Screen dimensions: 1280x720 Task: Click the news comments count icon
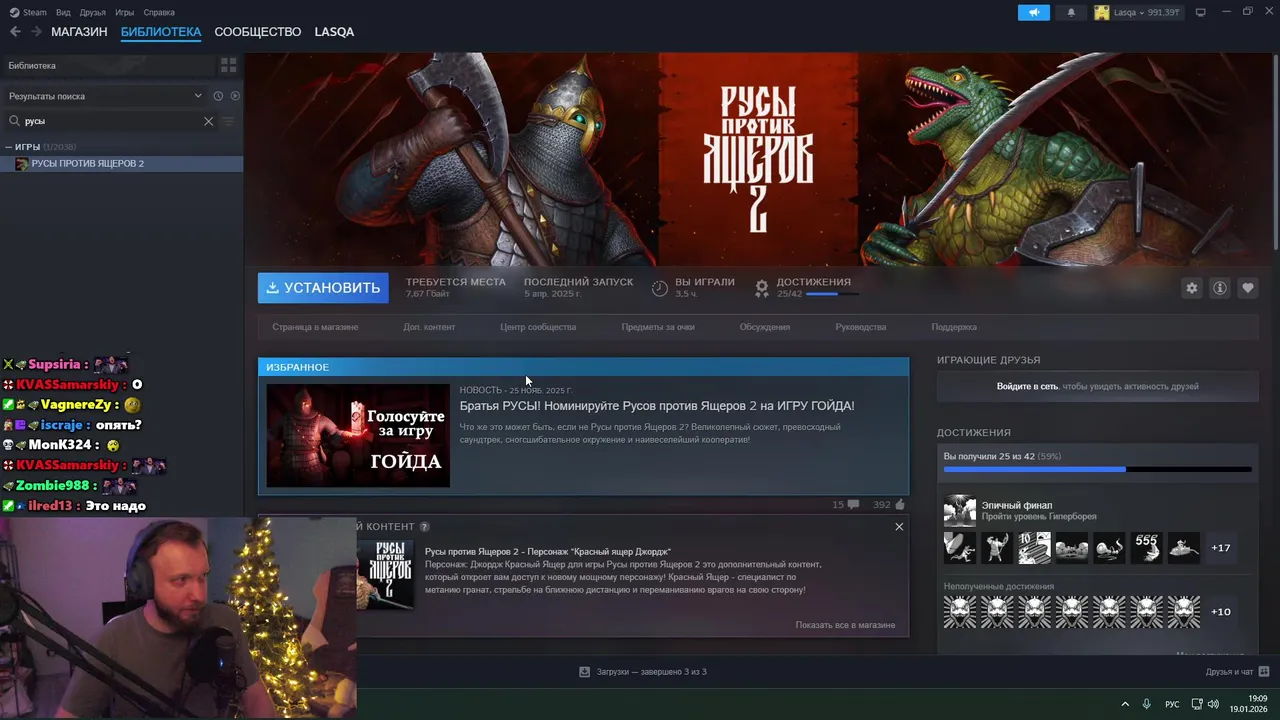[852, 505]
